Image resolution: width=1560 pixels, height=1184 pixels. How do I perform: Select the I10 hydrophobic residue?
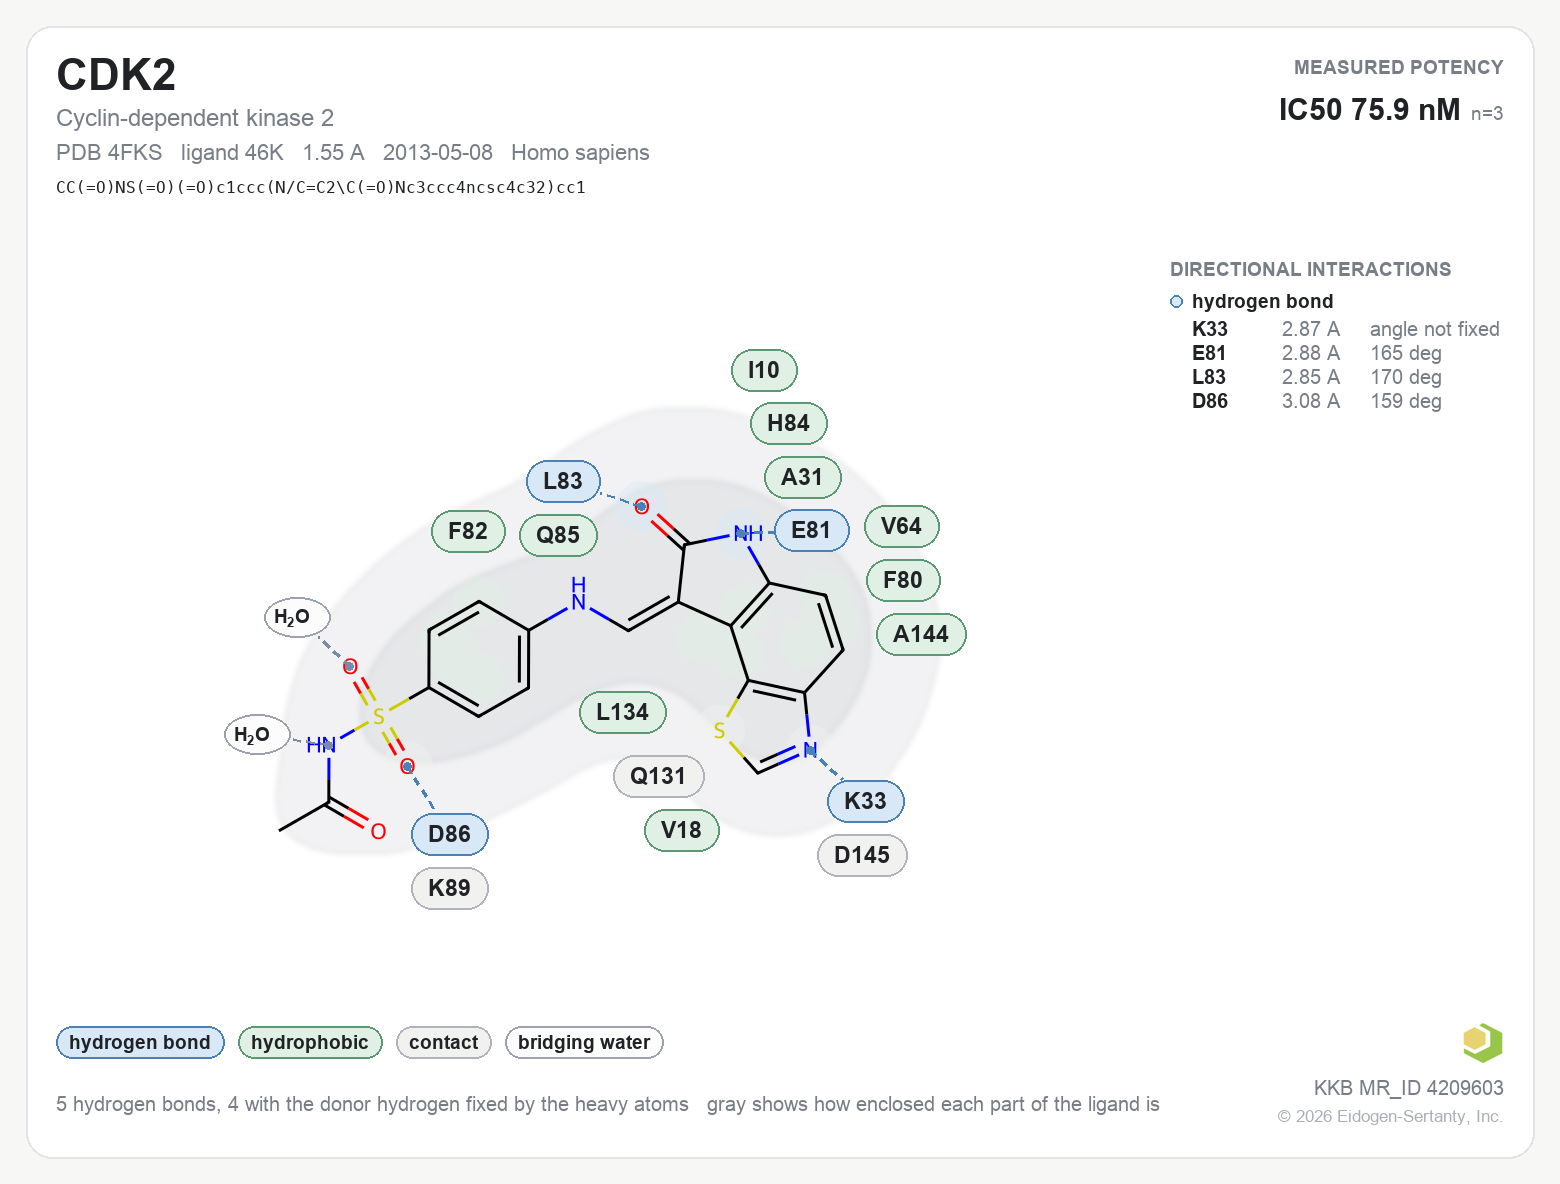tap(764, 370)
